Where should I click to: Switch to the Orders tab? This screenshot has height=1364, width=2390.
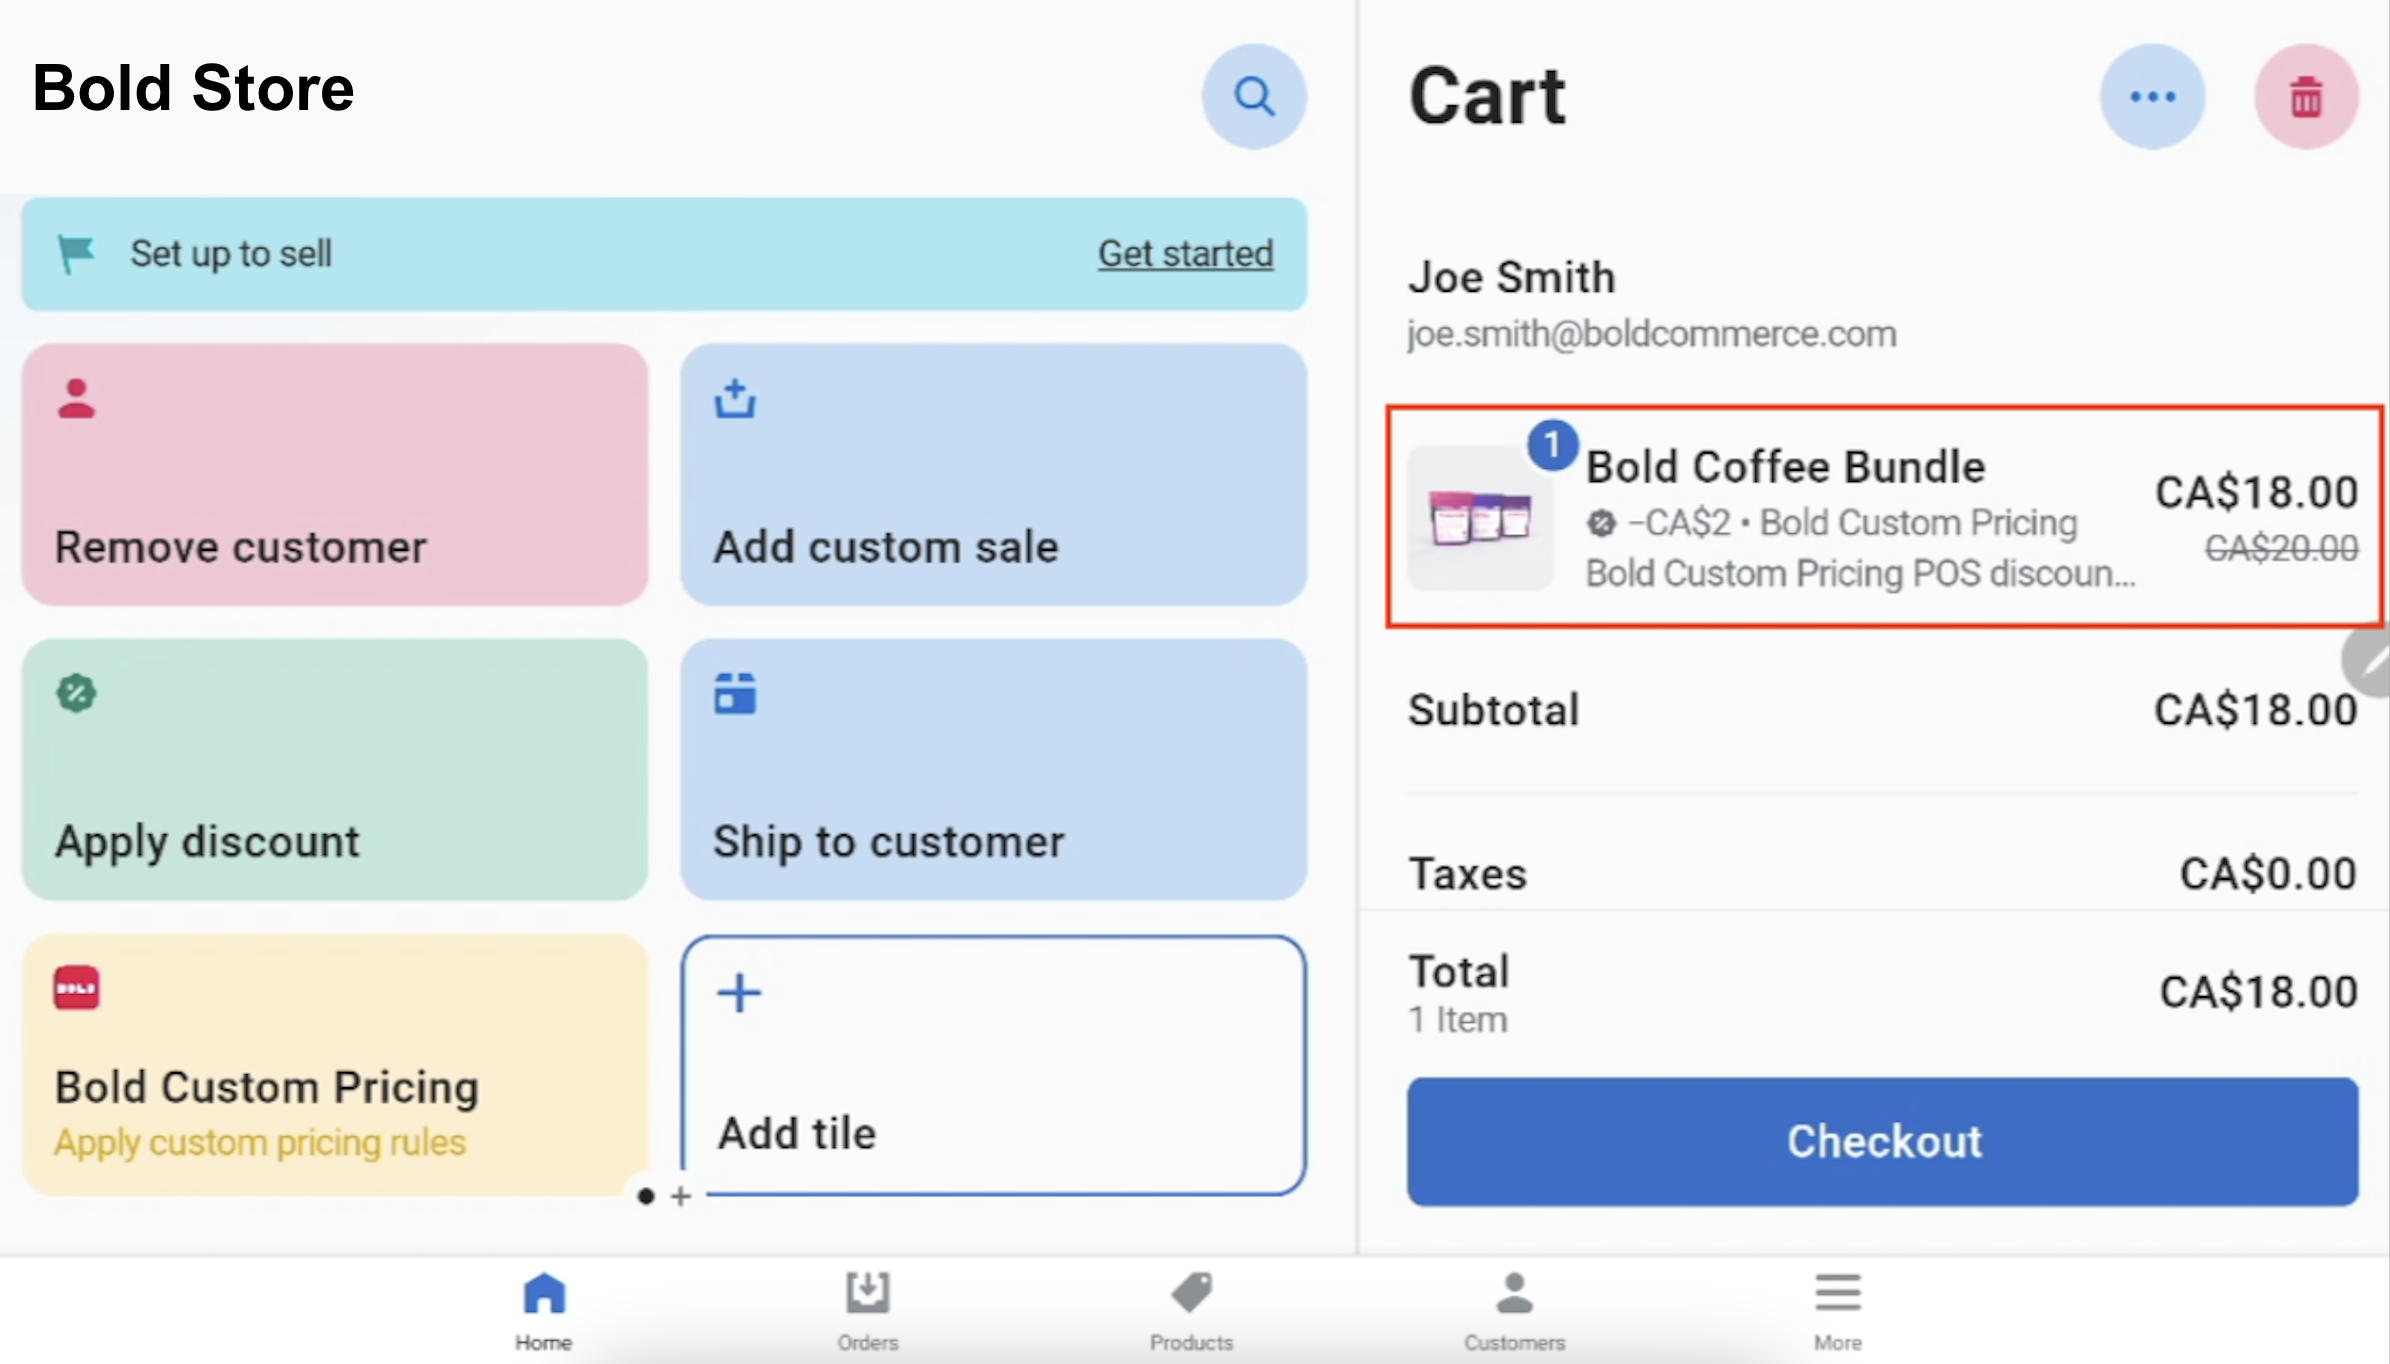pyautogui.click(x=868, y=1312)
